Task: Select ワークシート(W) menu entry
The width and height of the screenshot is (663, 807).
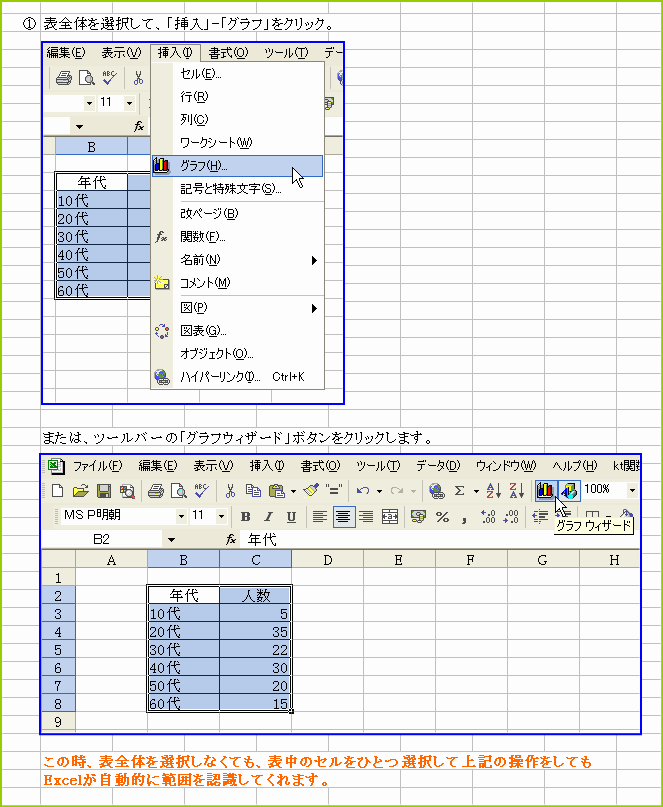Action: (237, 143)
